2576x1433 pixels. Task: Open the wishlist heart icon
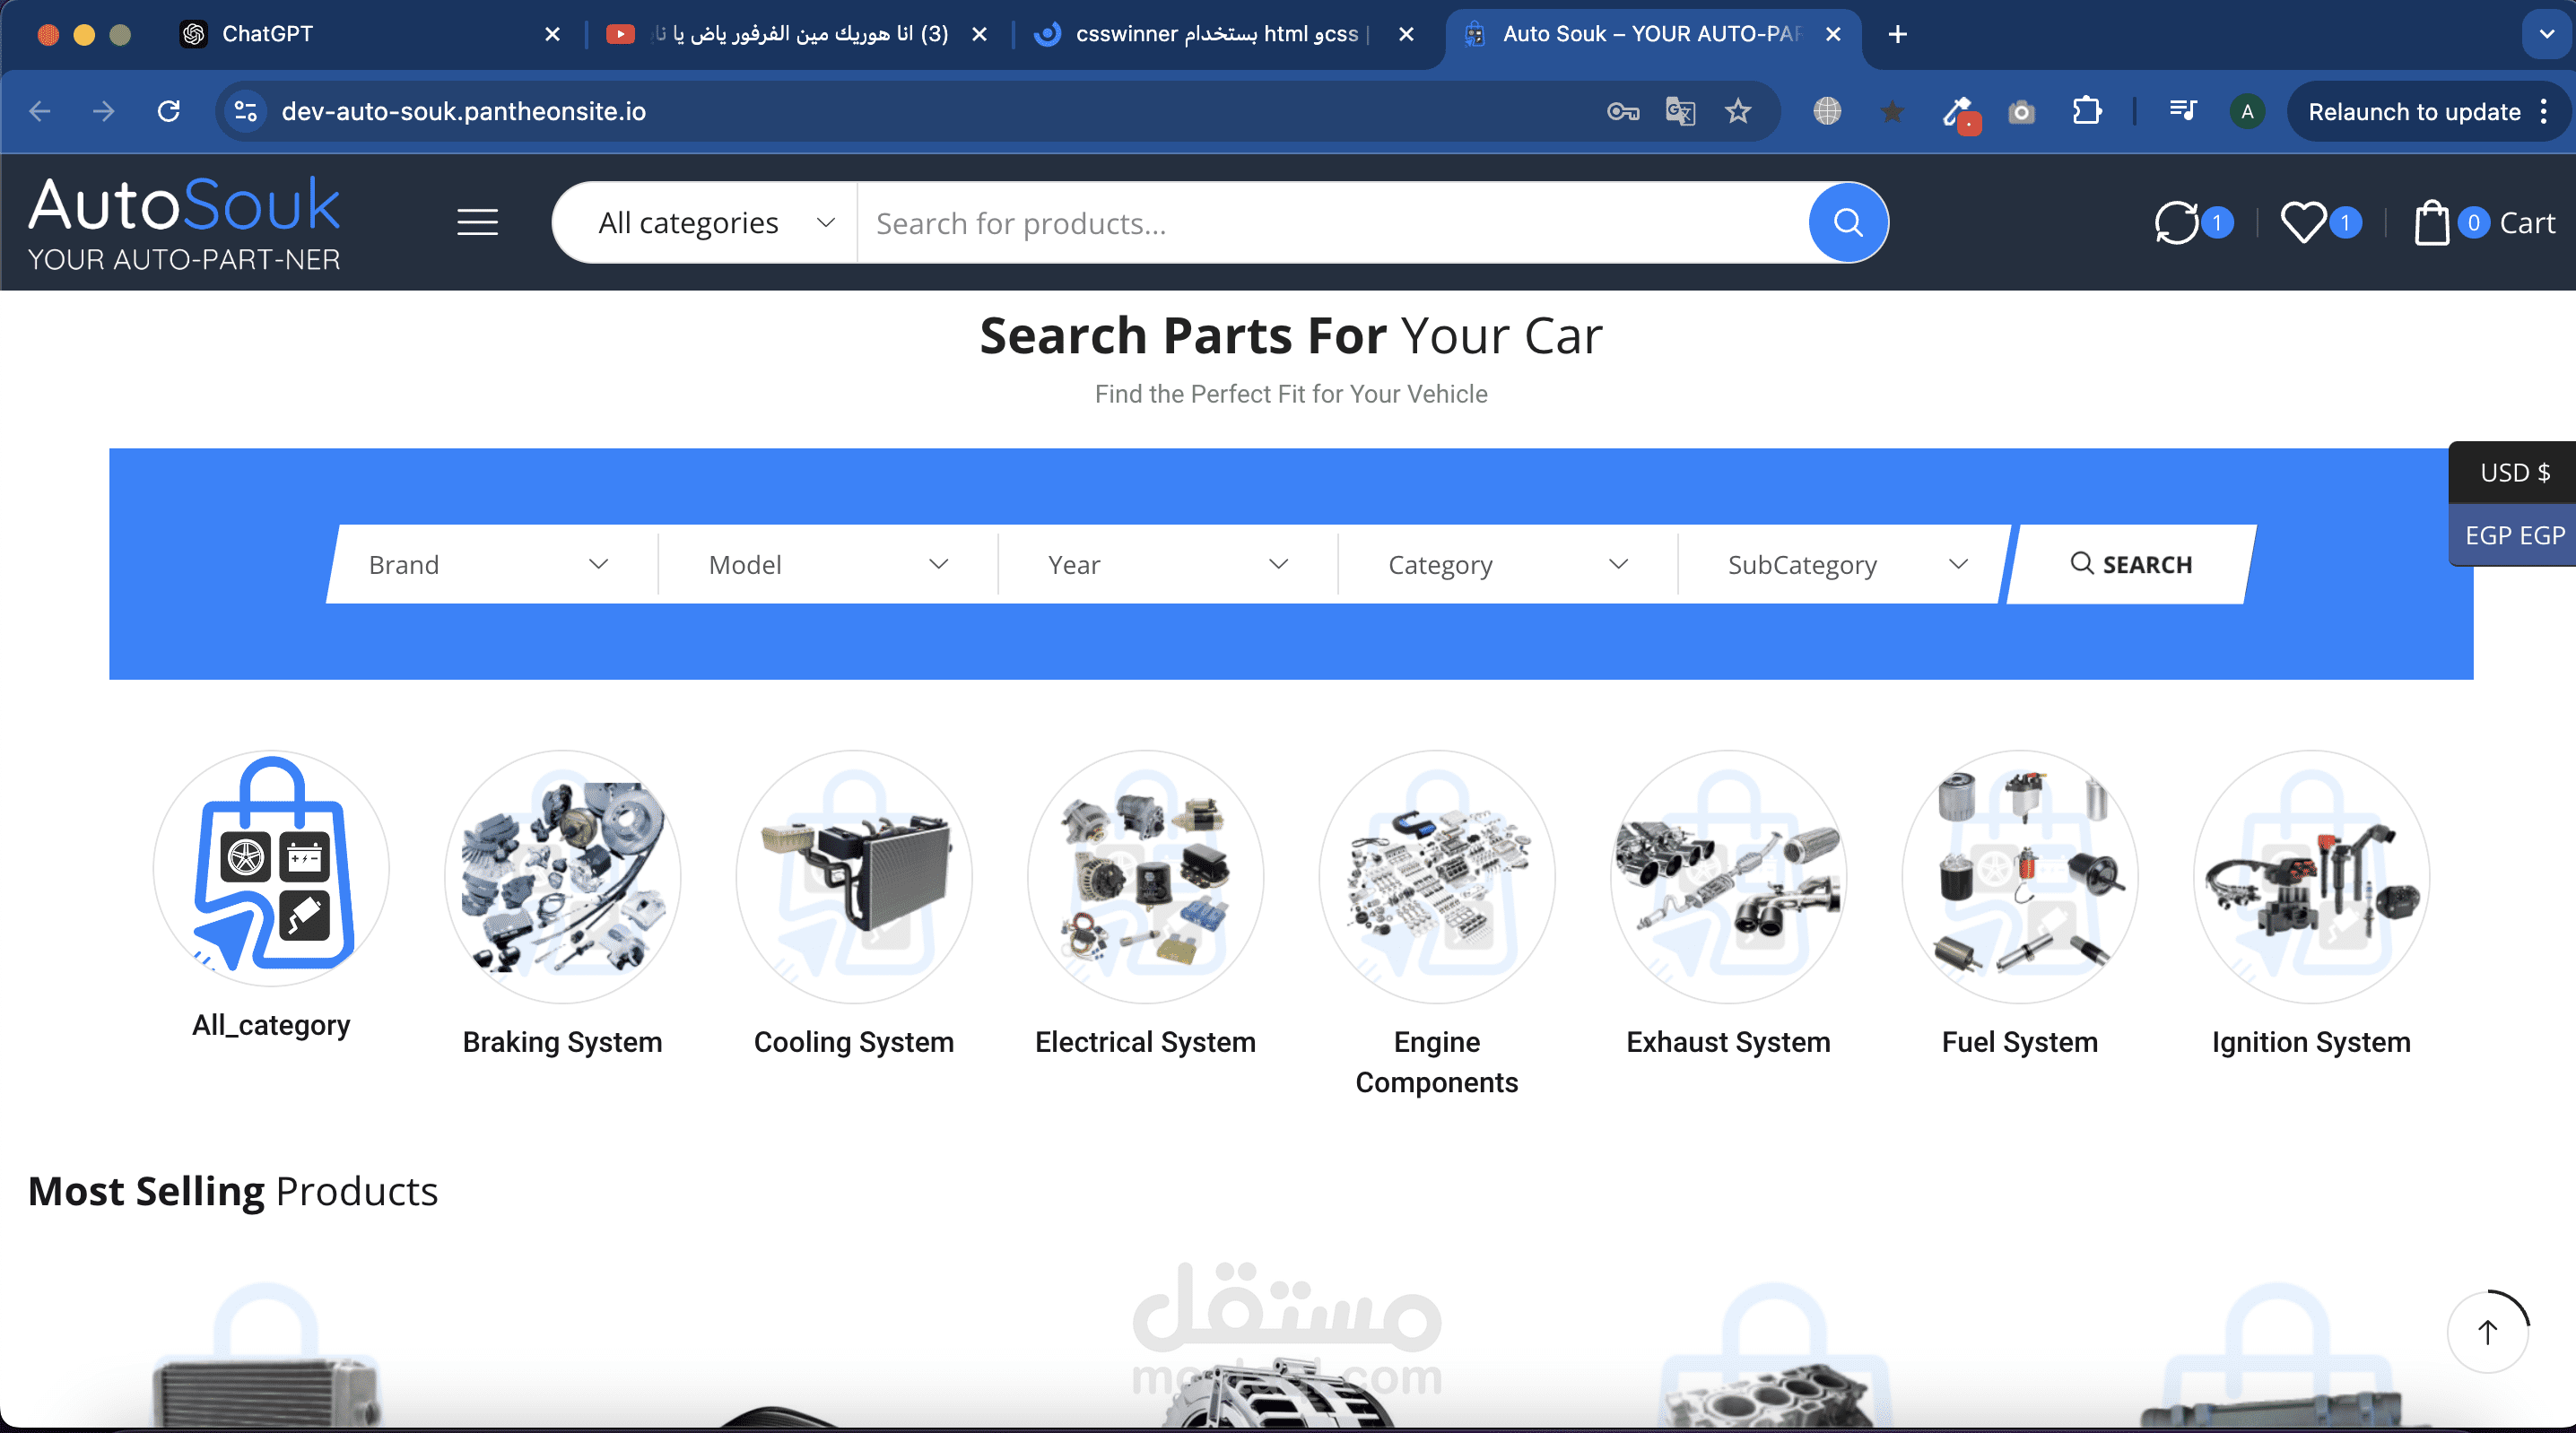click(2303, 222)
